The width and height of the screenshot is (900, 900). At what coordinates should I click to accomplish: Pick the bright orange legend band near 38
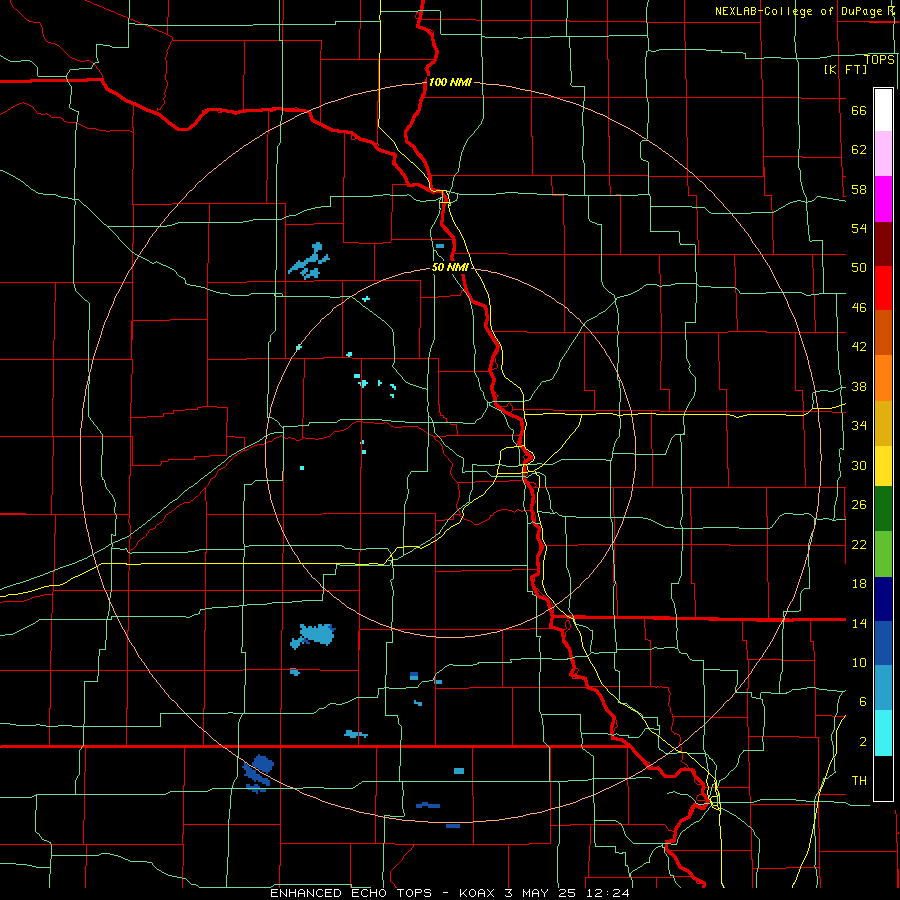coord(883,378)
